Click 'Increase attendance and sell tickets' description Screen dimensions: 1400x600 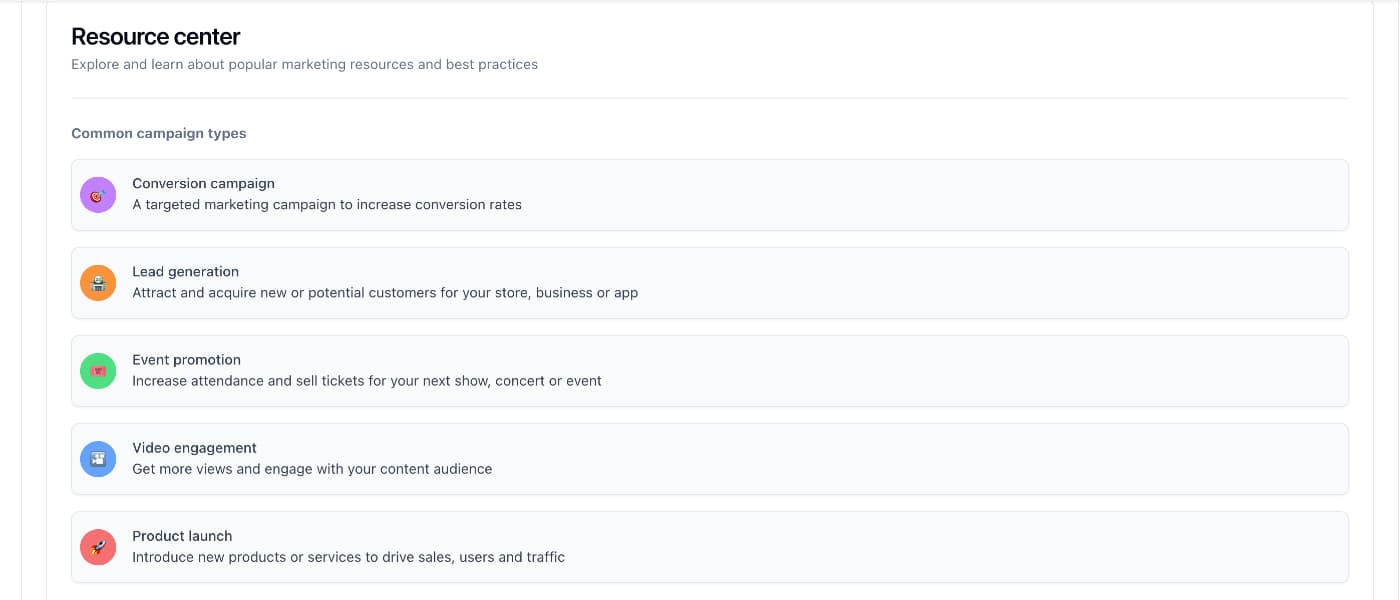pyautogui.click(x=367, y=381)
